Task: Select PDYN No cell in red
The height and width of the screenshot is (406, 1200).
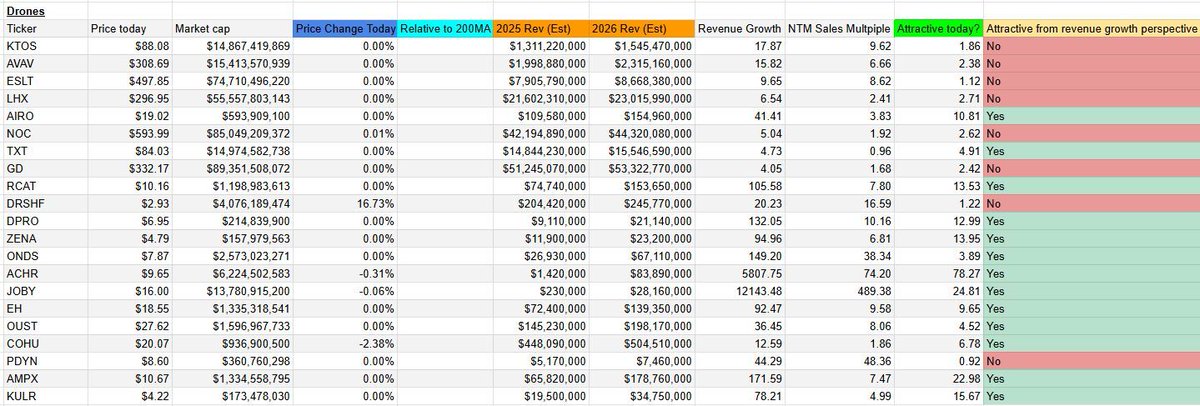Action: (1091, 361)
